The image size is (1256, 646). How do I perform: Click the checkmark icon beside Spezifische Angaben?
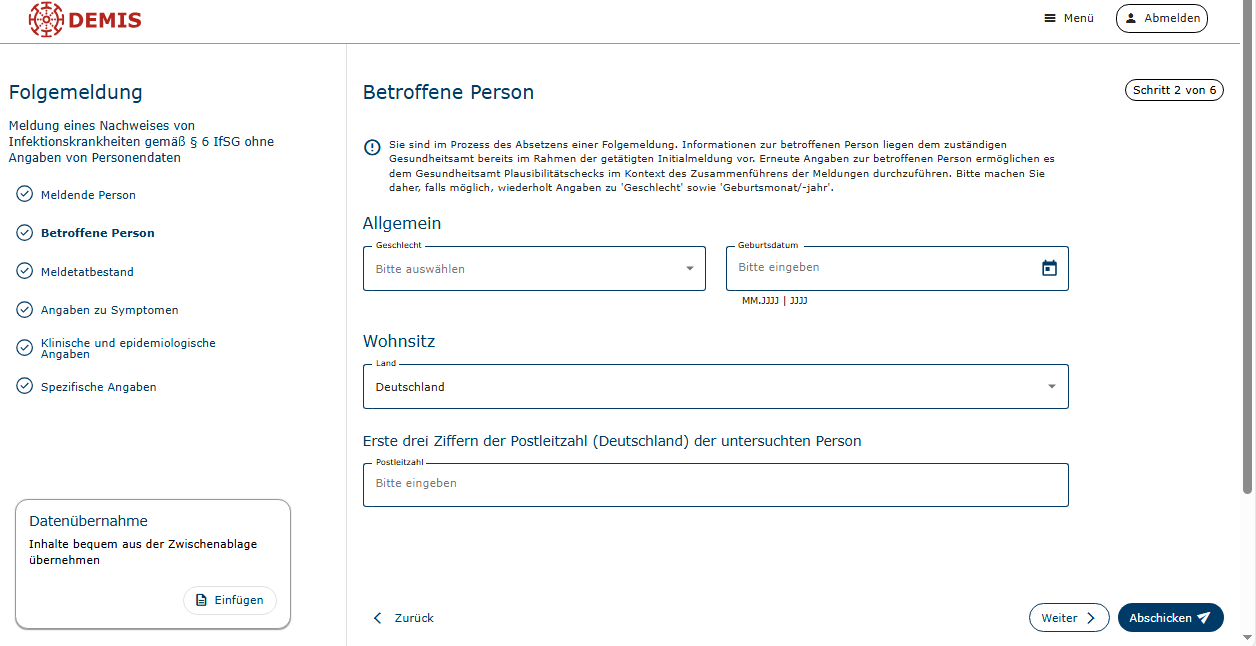coord(25,386)
